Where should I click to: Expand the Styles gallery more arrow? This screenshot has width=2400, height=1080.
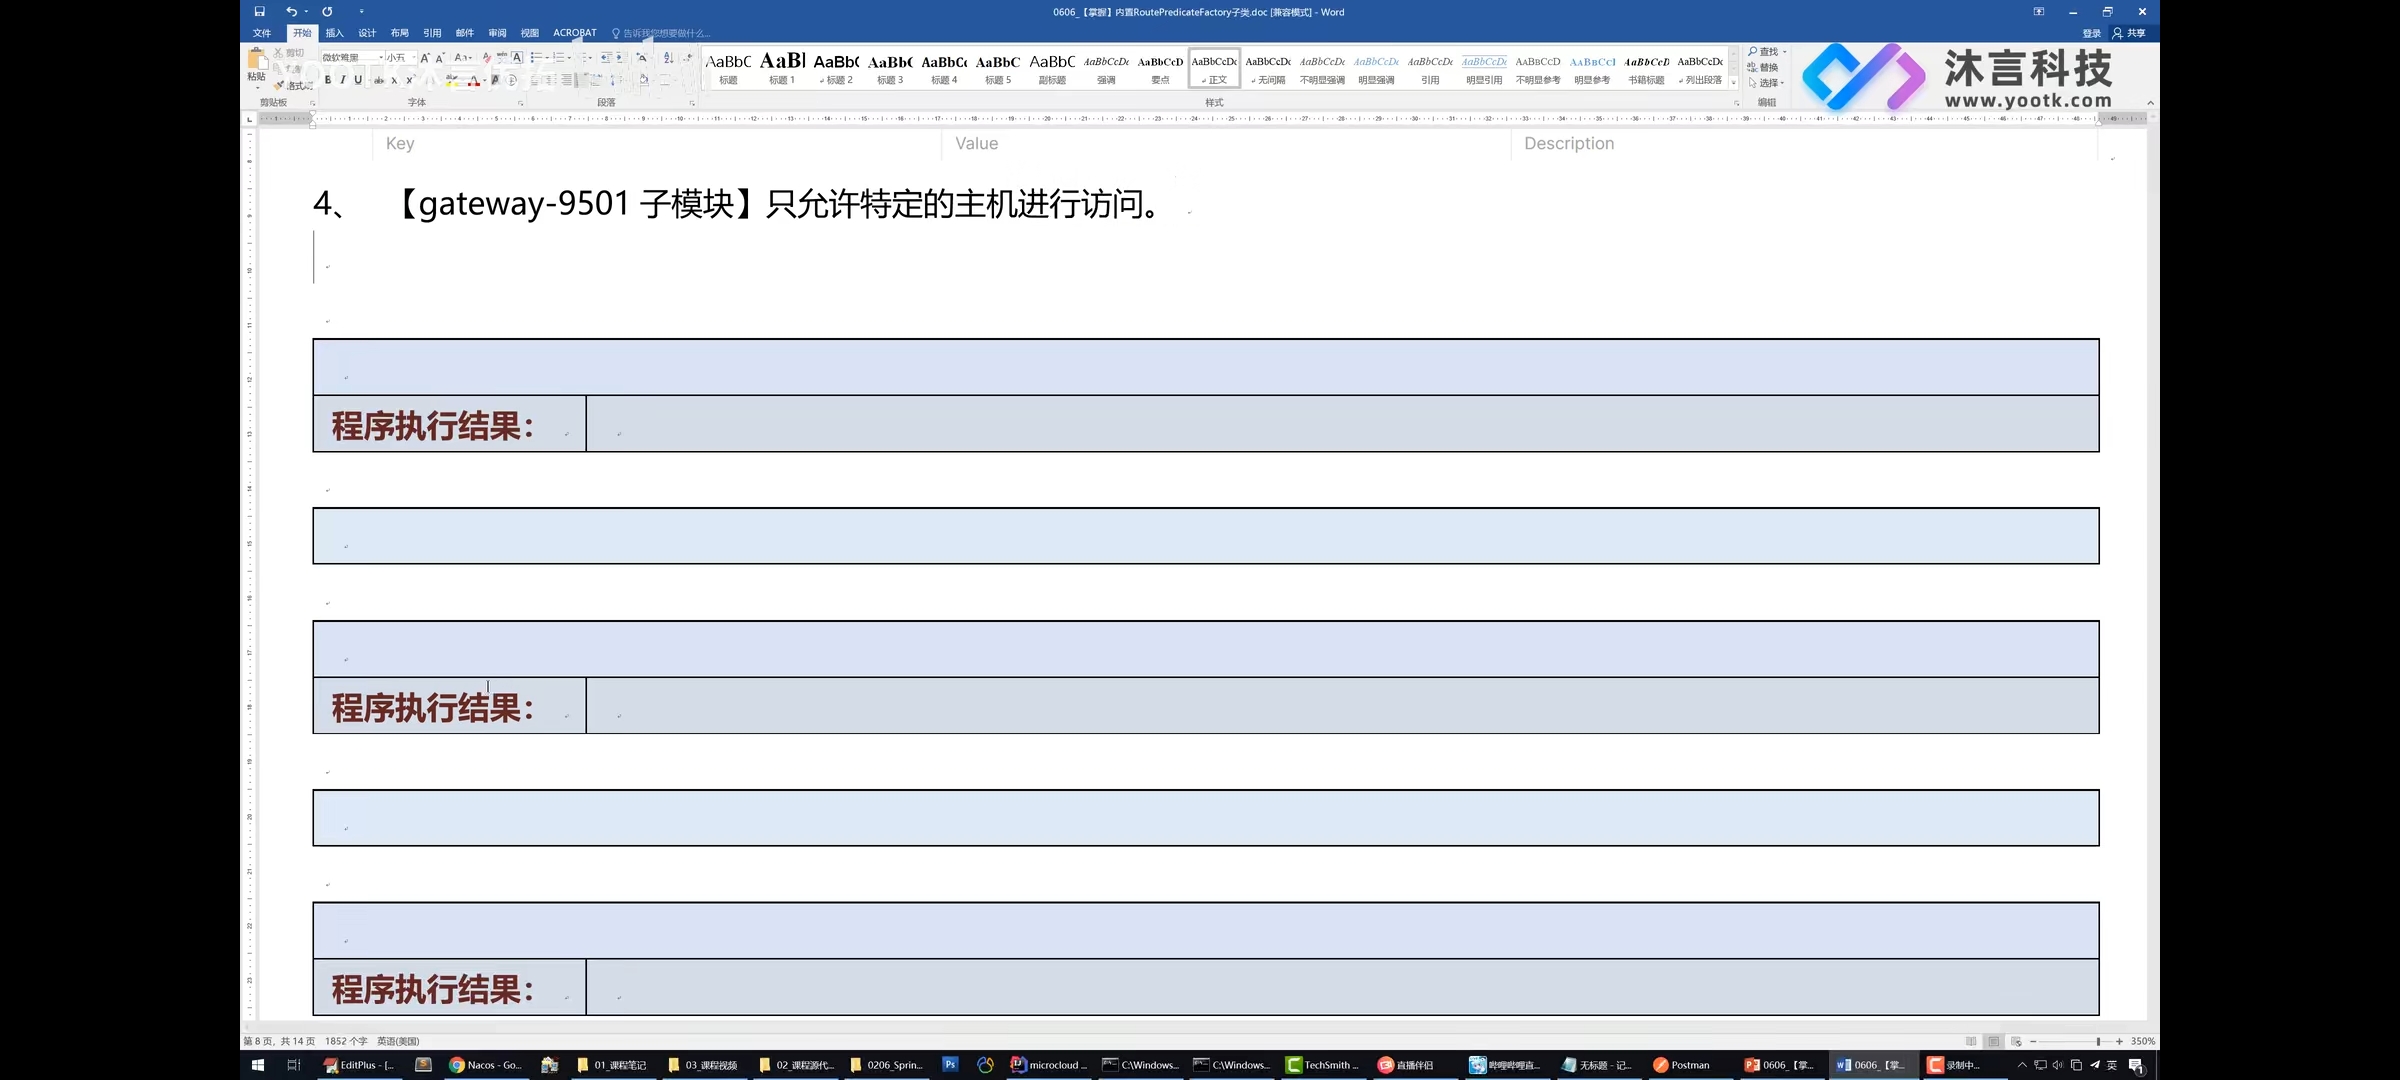(x=1733, y=83)
